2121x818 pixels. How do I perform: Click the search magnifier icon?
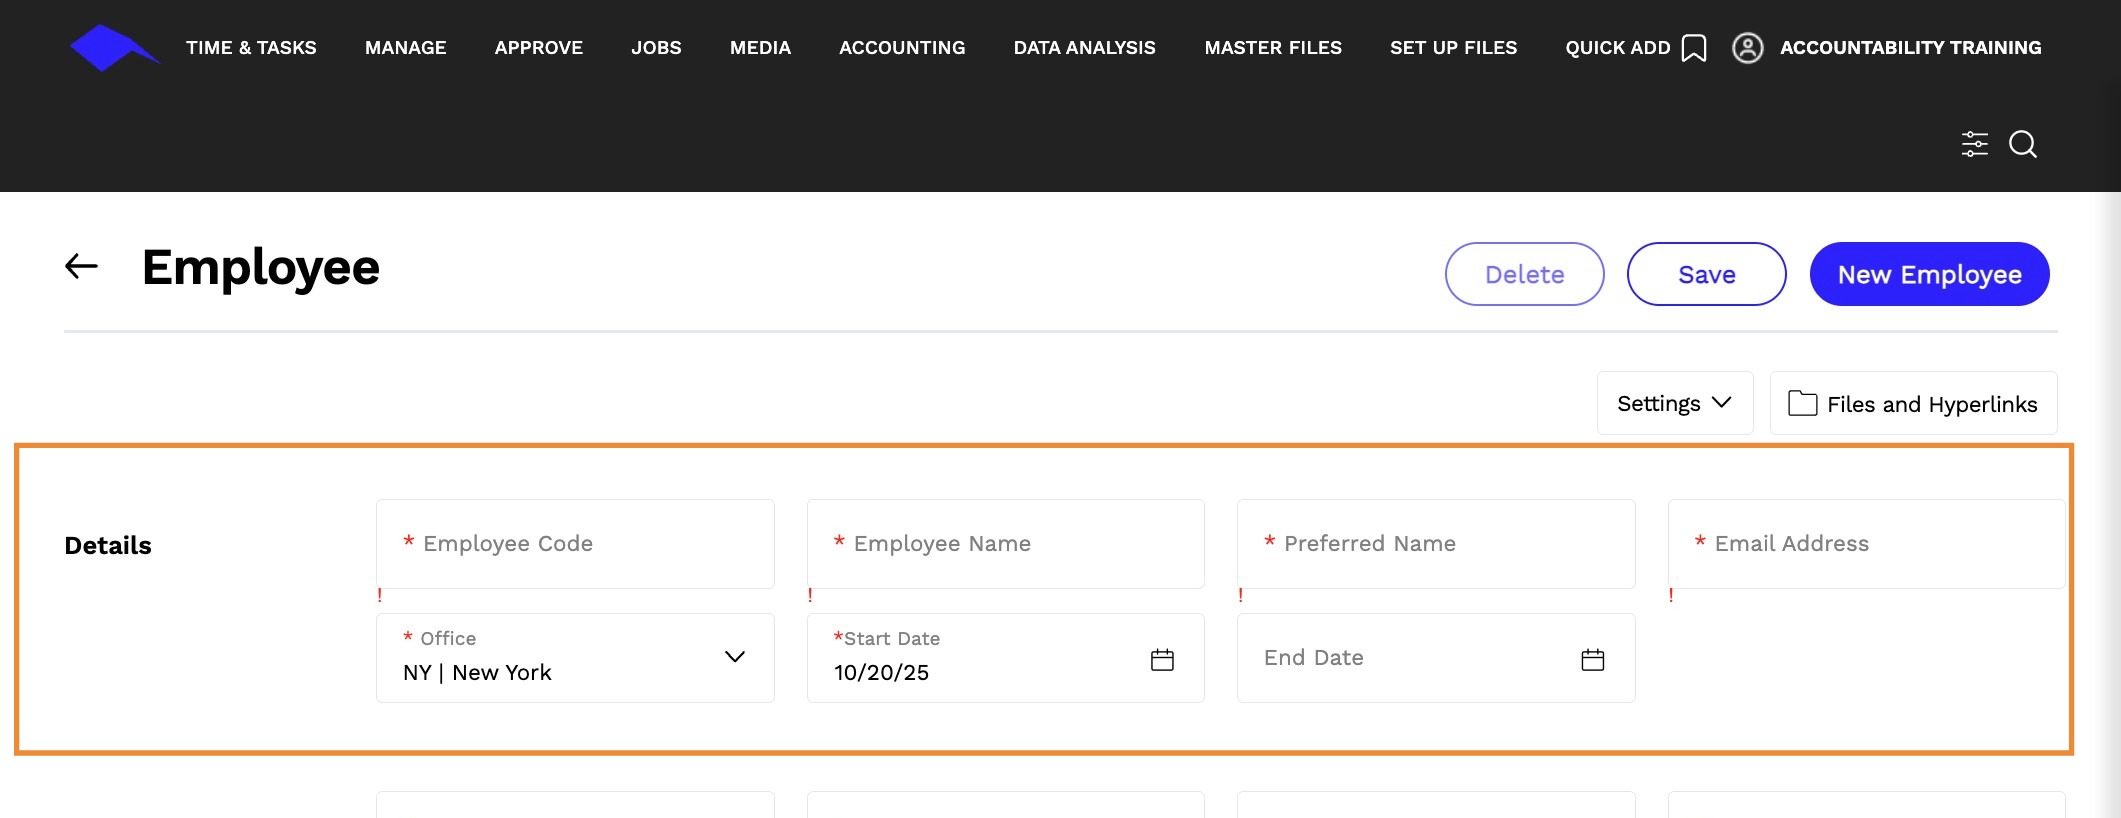2023,144
